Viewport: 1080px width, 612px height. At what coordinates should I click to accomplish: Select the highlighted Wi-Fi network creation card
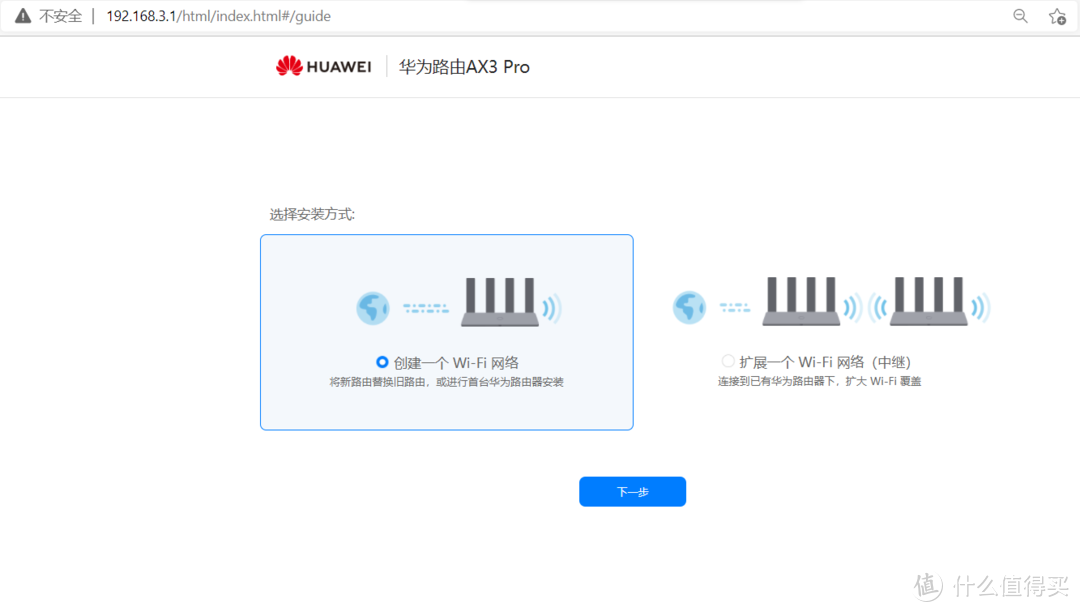(447, 332)
